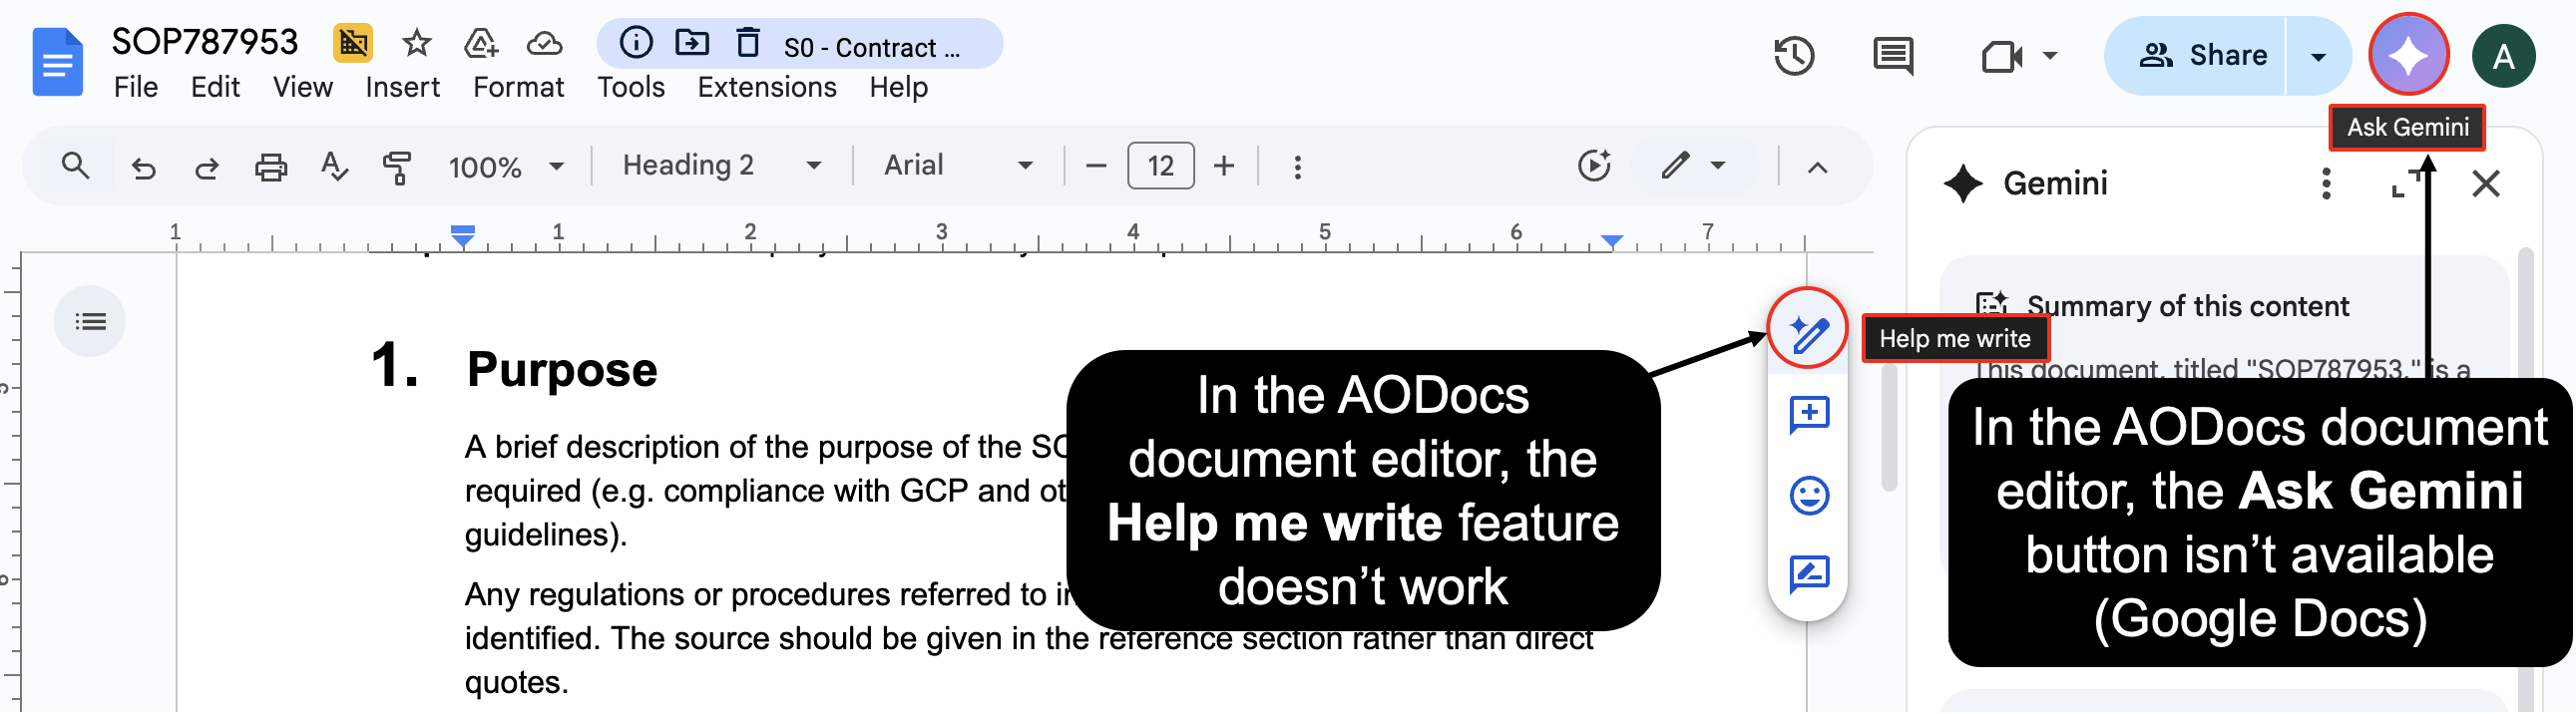The image size is (2576, 714).
Task: Open the Arial font dropdown
Action: [x=958, y=166]
